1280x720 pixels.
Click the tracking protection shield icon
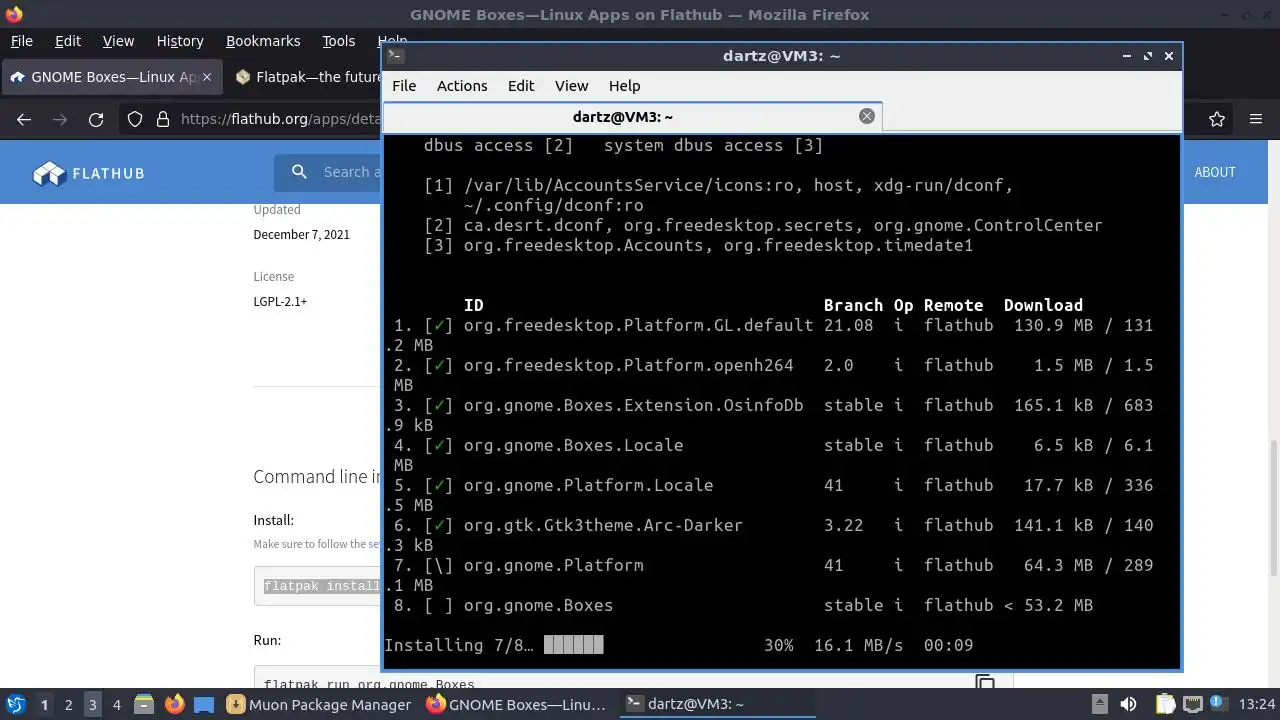[x=135, y=119]
